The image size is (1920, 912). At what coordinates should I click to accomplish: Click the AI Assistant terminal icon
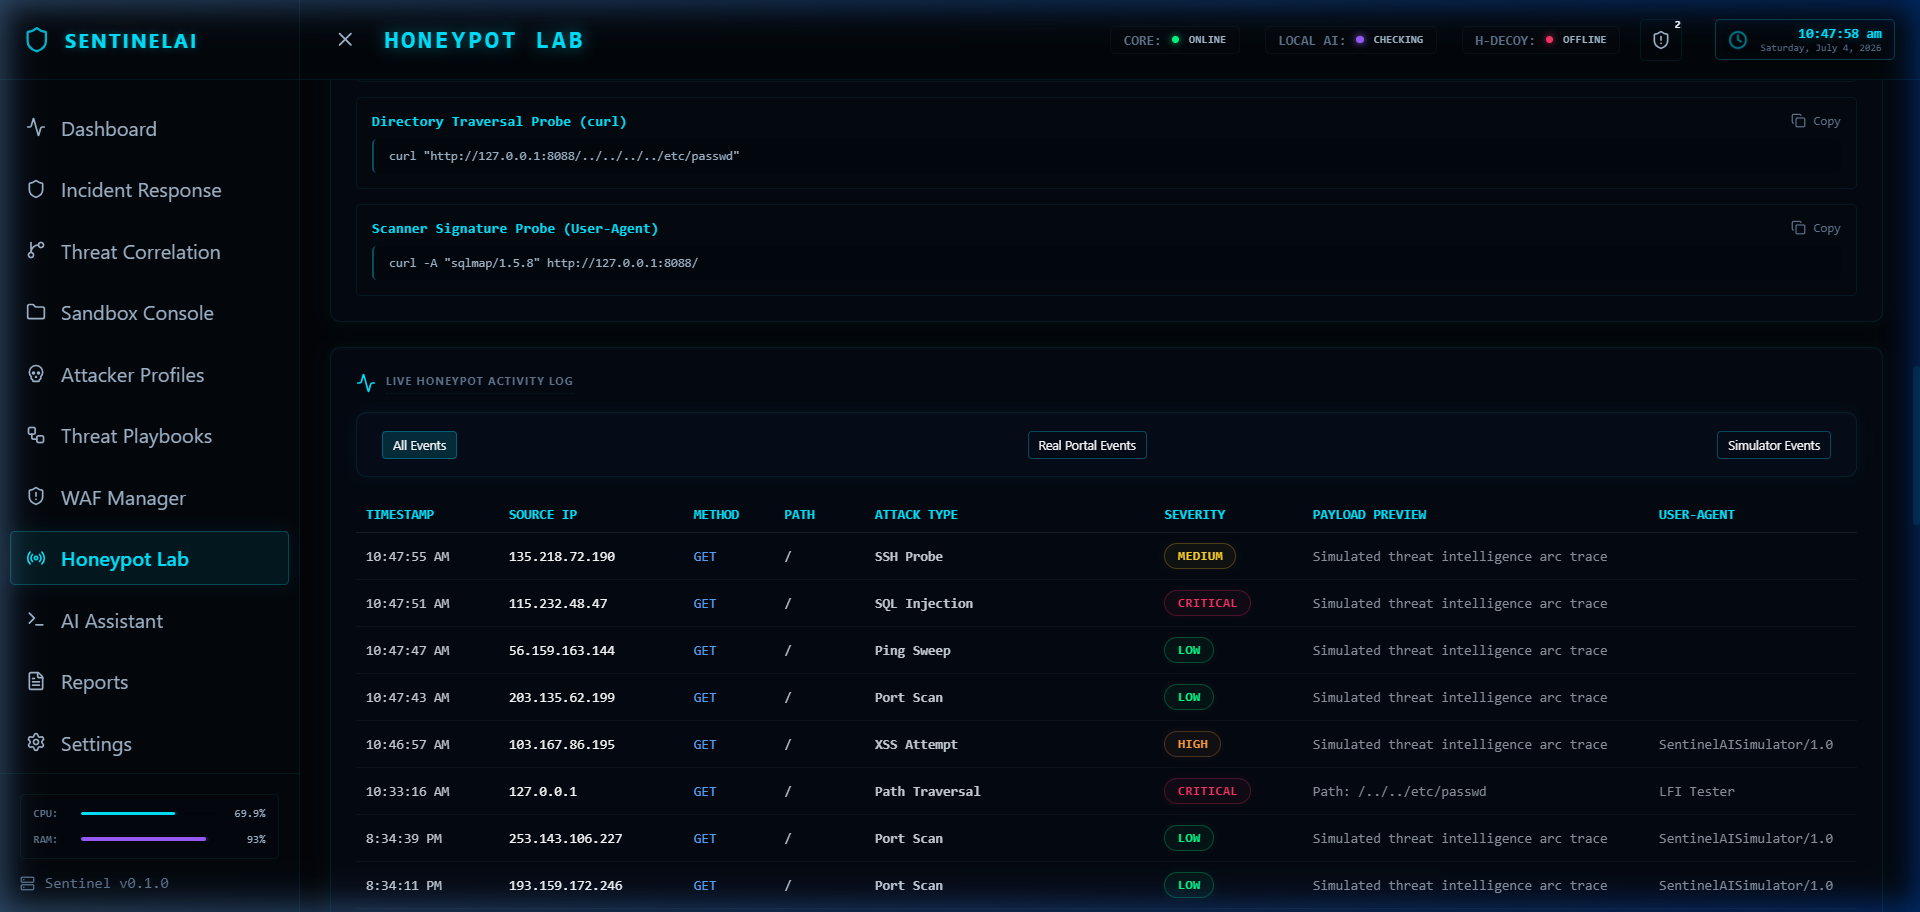pyautogui.click(x=36, y=620)
